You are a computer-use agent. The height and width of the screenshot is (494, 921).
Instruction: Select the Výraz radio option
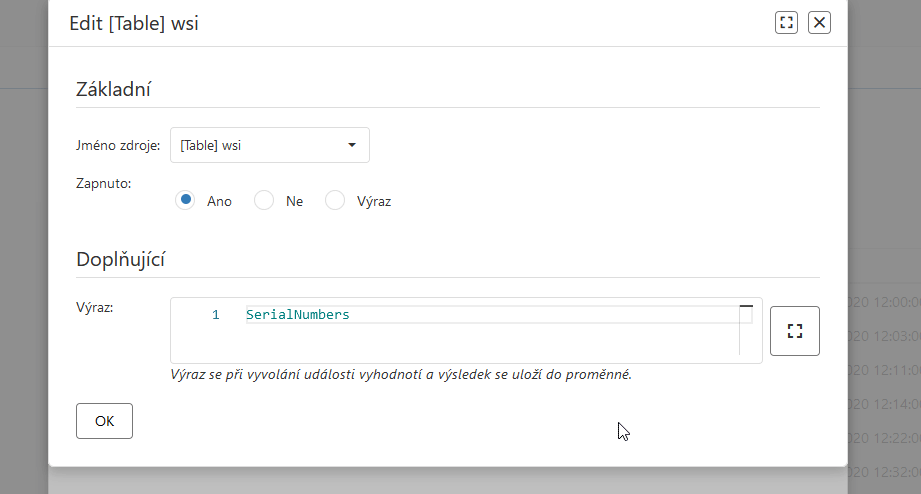click(335, 200)
